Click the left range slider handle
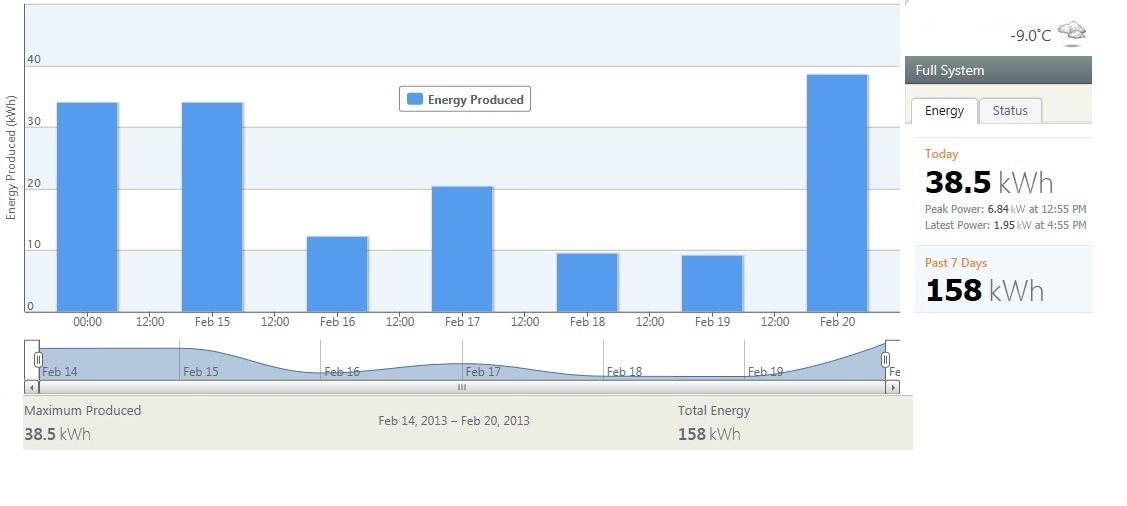Image resolution: width=1127 pixels, height=506 pixels. point(38,359)
